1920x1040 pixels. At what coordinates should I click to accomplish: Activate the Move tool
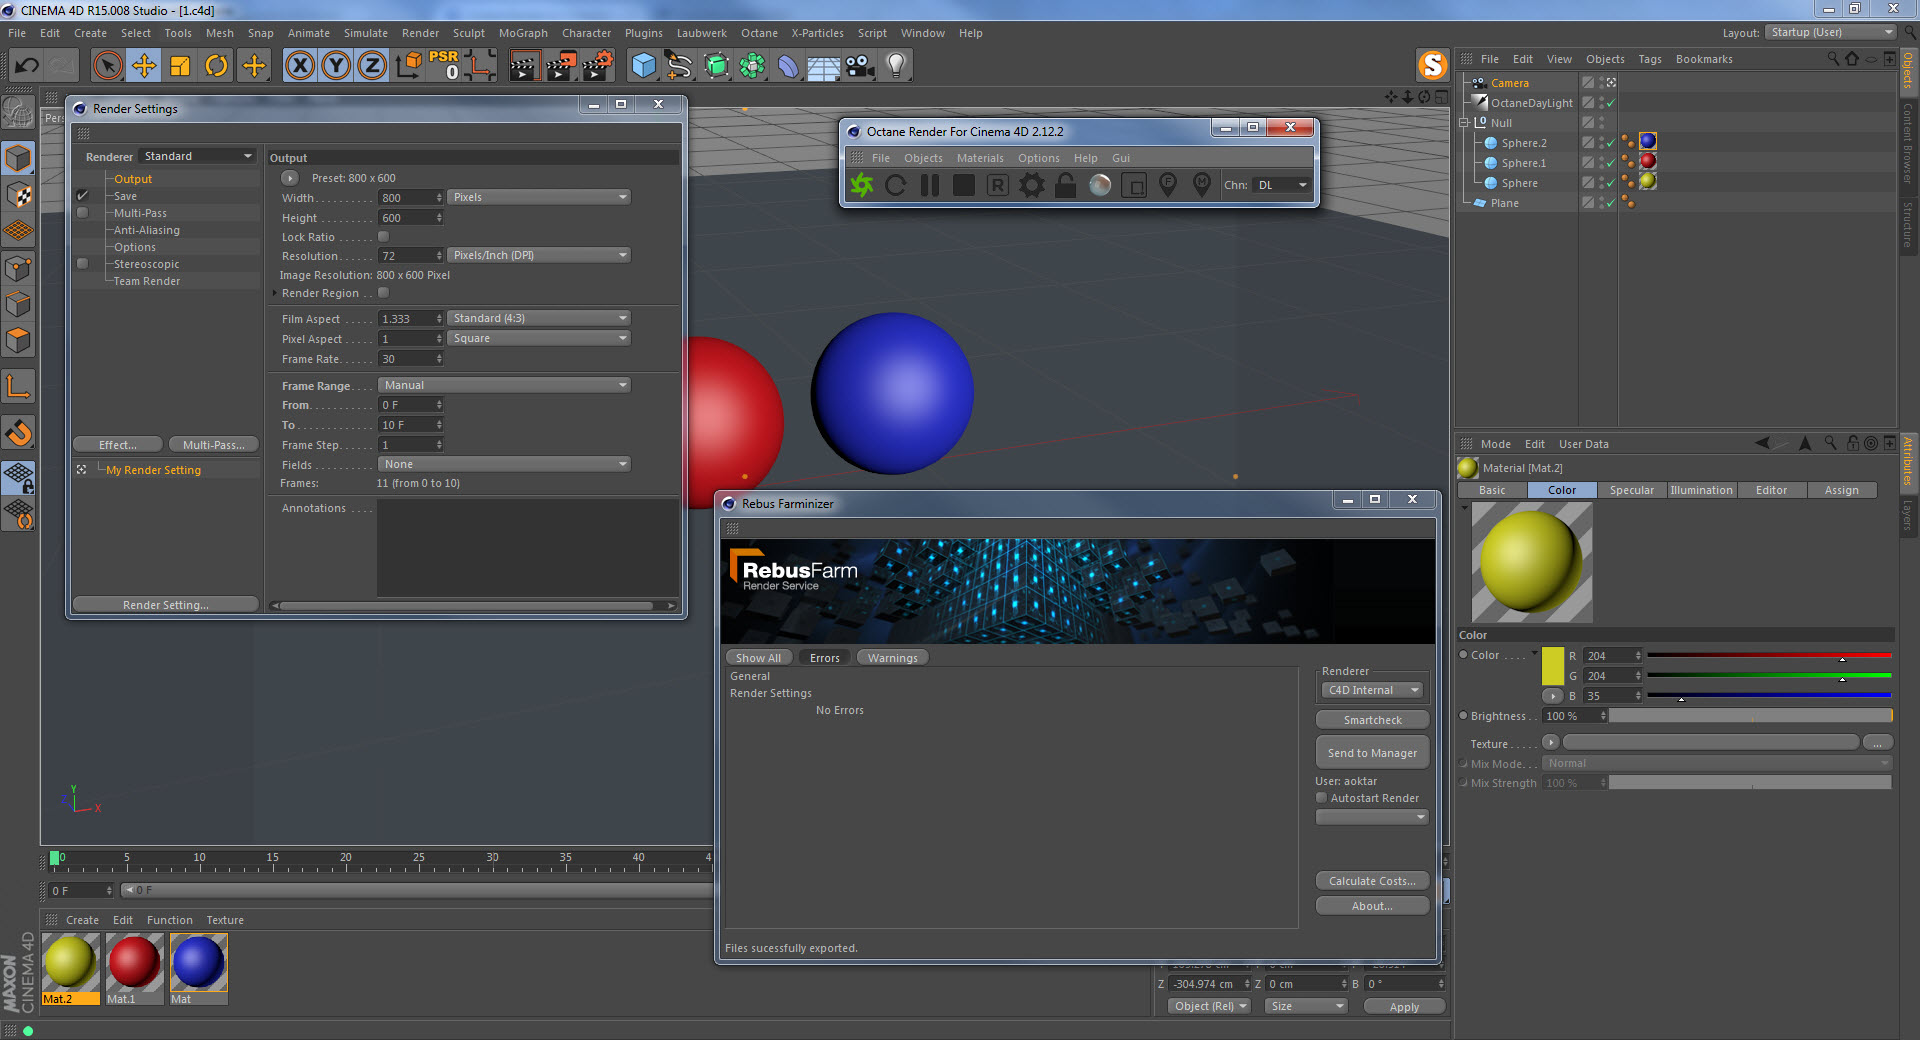[x=144, y=66]
